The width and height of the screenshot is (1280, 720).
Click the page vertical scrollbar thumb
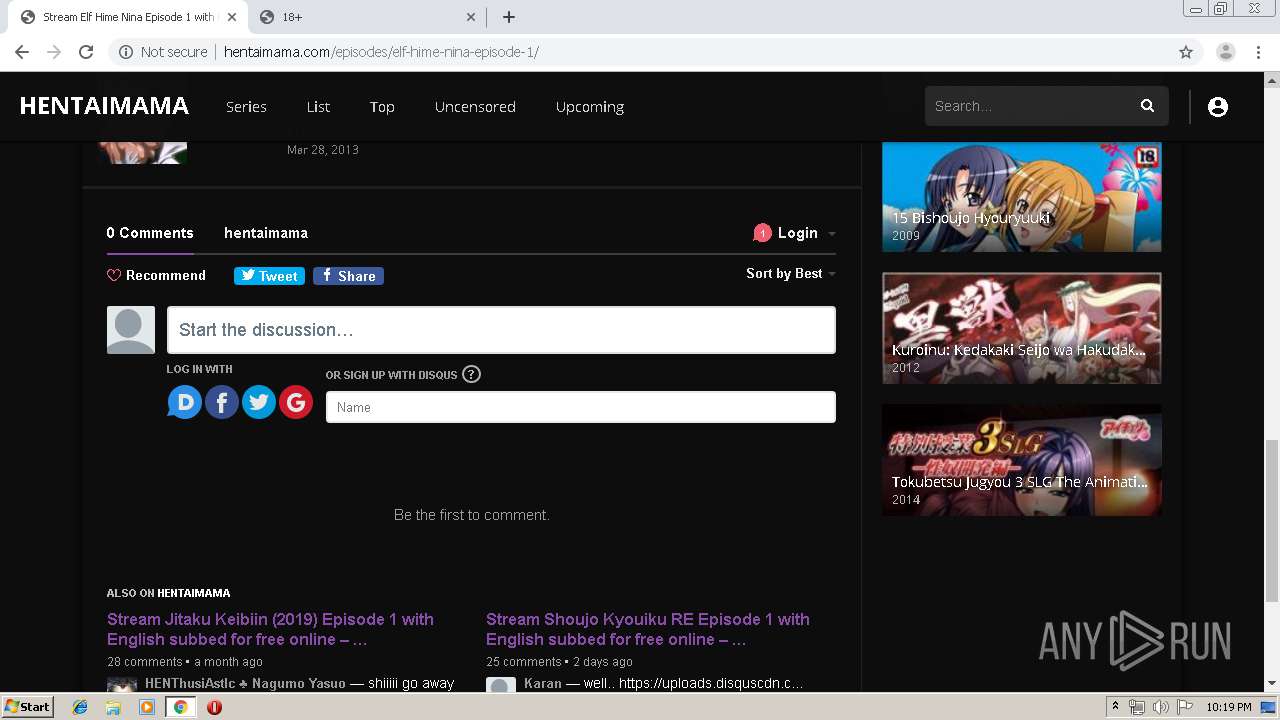(x=1272, y=522)
